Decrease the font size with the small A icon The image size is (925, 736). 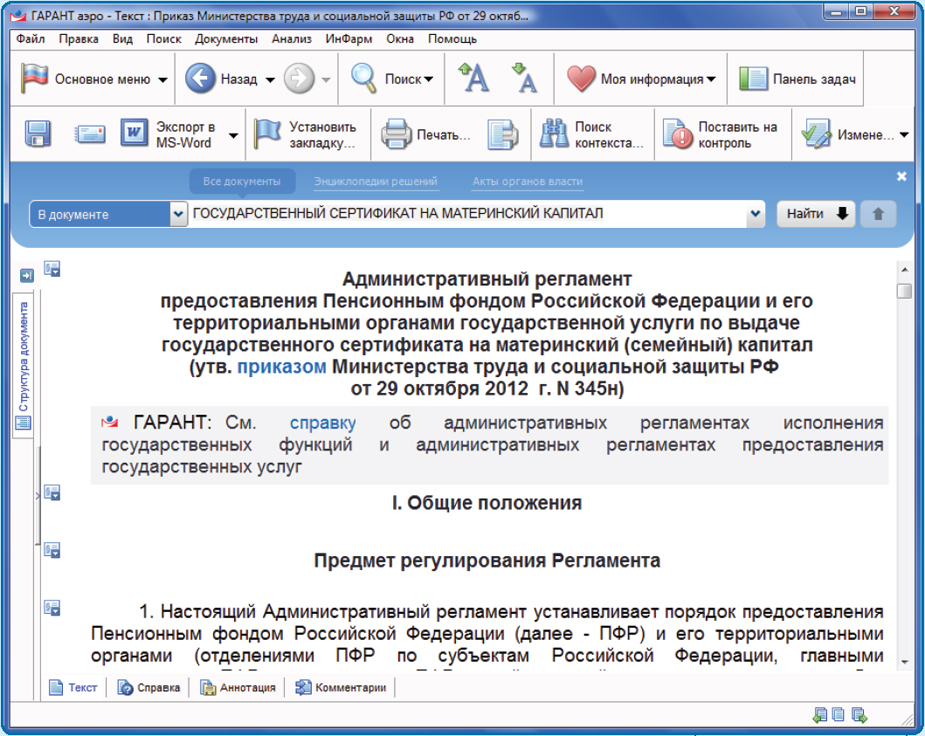(525, 77)
